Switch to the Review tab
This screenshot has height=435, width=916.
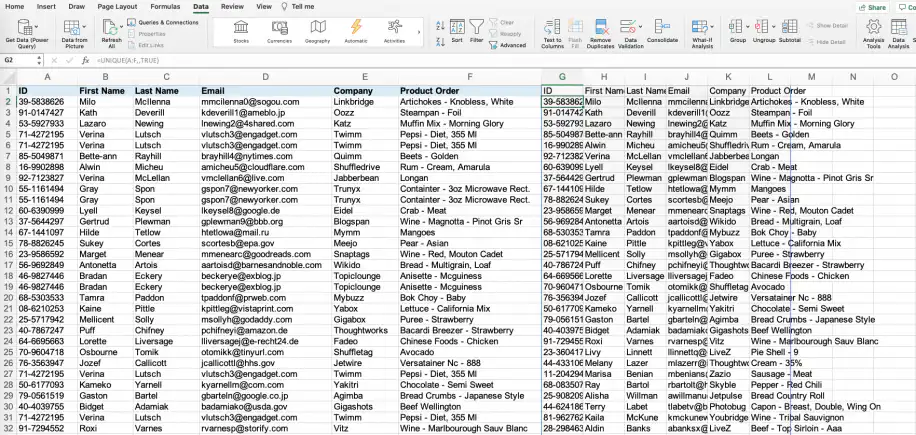(x=233, y=6)
